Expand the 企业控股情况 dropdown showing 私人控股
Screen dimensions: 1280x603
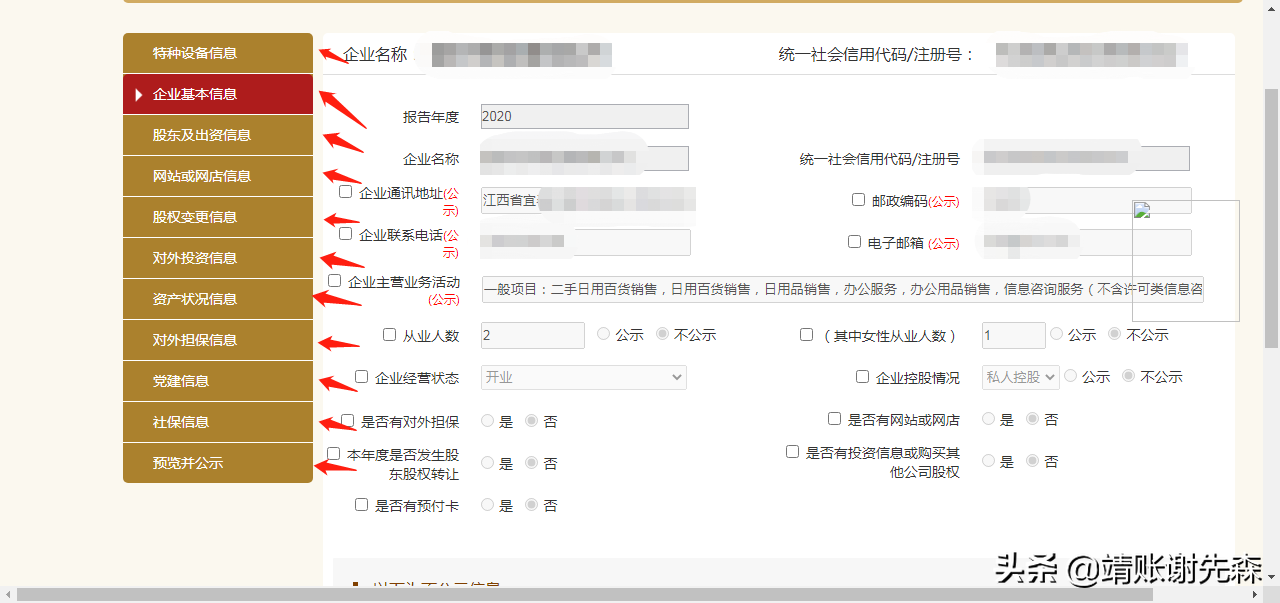click(x=1019, y=377)
